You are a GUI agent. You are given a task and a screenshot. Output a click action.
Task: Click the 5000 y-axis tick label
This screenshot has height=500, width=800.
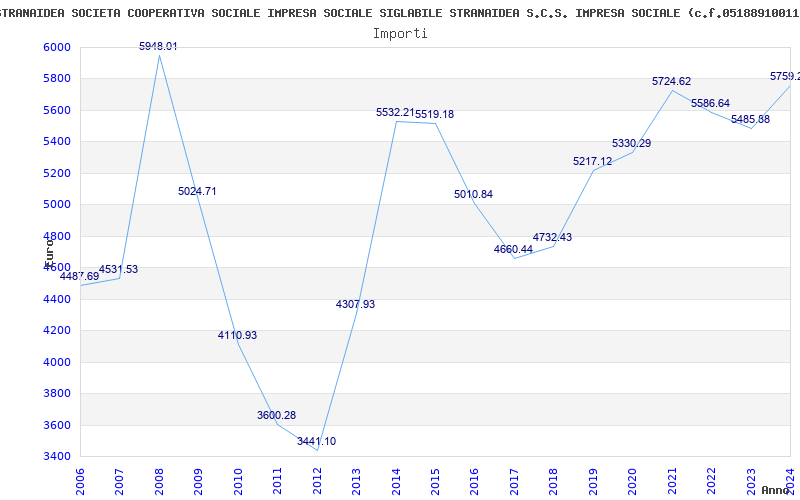point(57,205)
